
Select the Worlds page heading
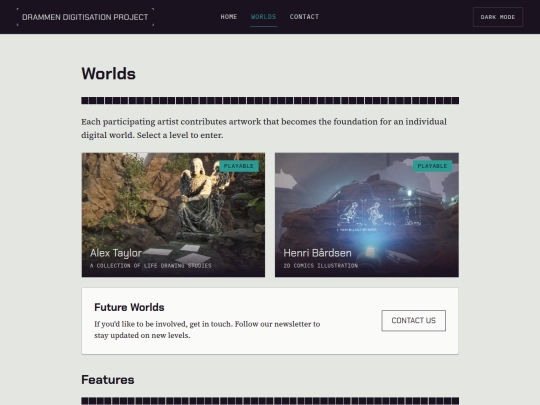[x=108, y=74]
